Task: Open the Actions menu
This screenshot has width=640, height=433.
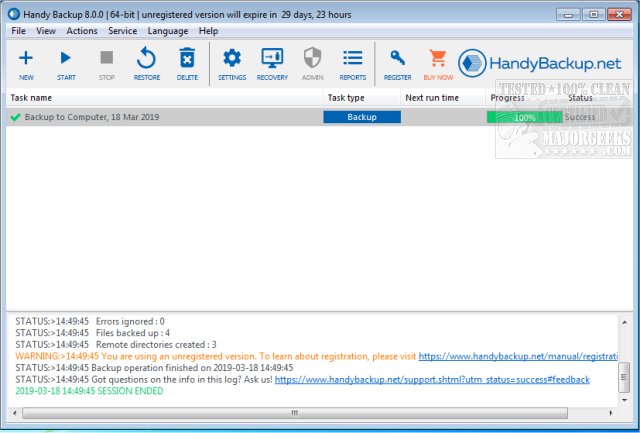Action: click(82, 31)
